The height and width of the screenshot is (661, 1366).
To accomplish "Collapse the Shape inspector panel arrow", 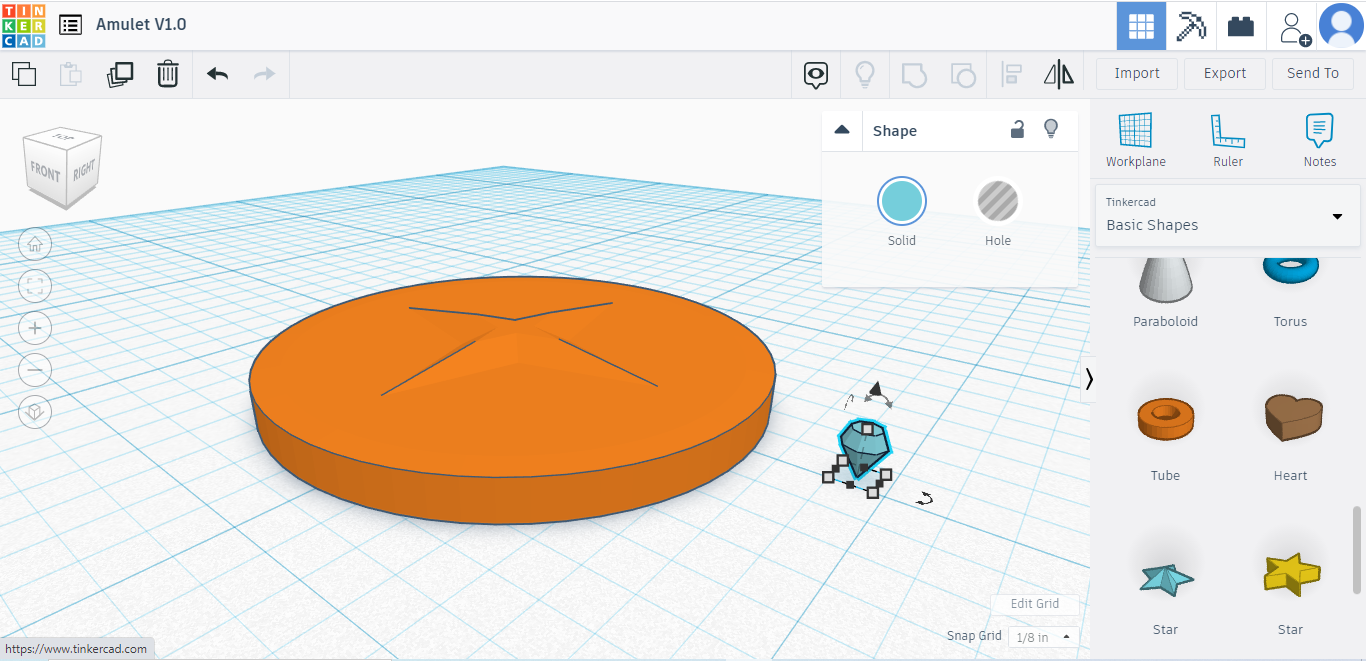I will pyautogui.click(x=842, y=130).
